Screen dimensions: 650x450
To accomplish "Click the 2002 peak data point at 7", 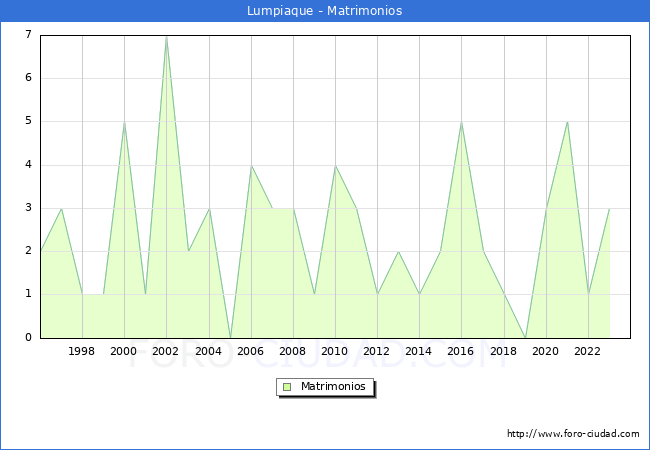I will click(x=166, y=36).
